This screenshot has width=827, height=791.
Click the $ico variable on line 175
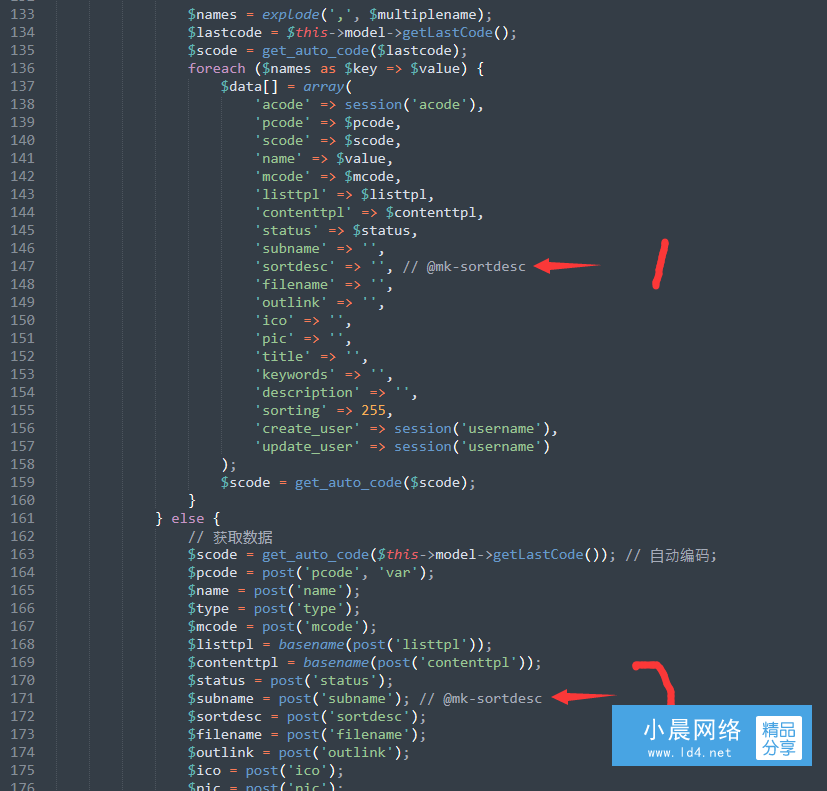click(x=204, y=771)
